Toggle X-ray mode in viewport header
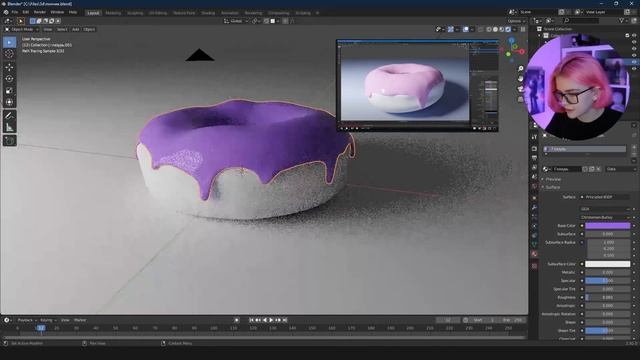Screen dimensions: 640x360 pyautogui.click(x=480, y=29)
